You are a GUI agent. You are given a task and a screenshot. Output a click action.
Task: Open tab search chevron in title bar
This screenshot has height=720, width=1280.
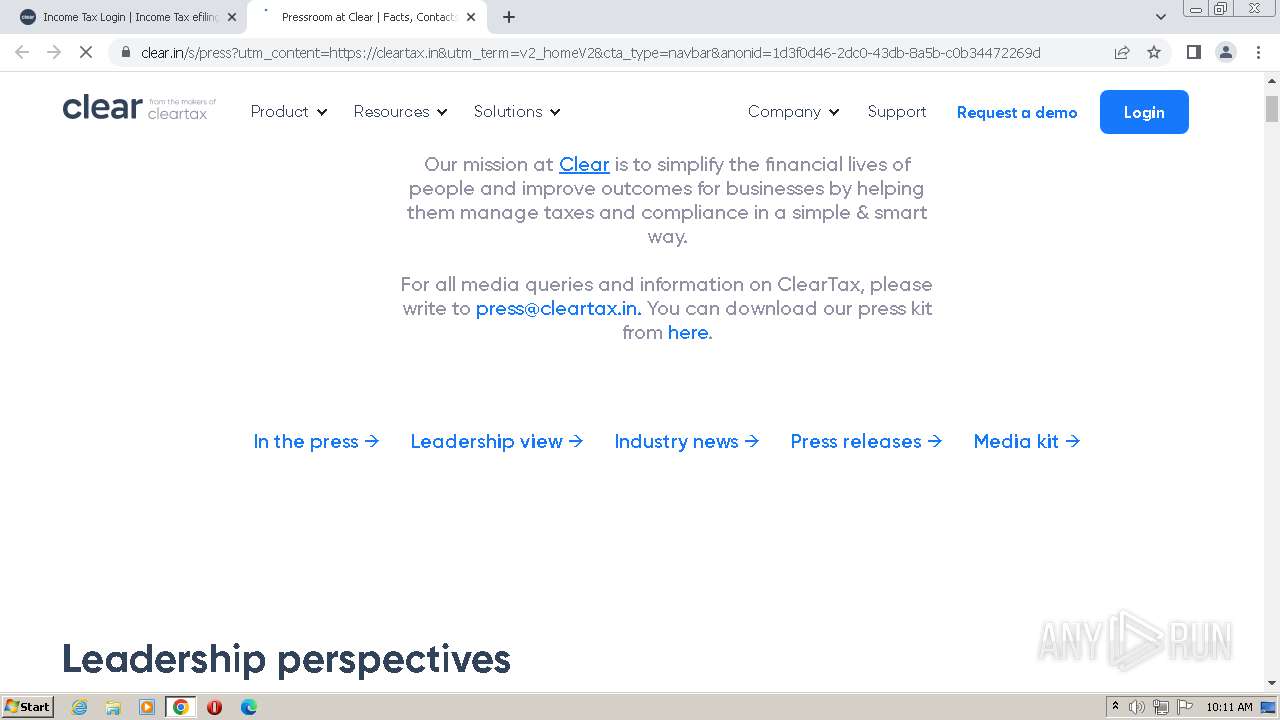(1160, 17)
